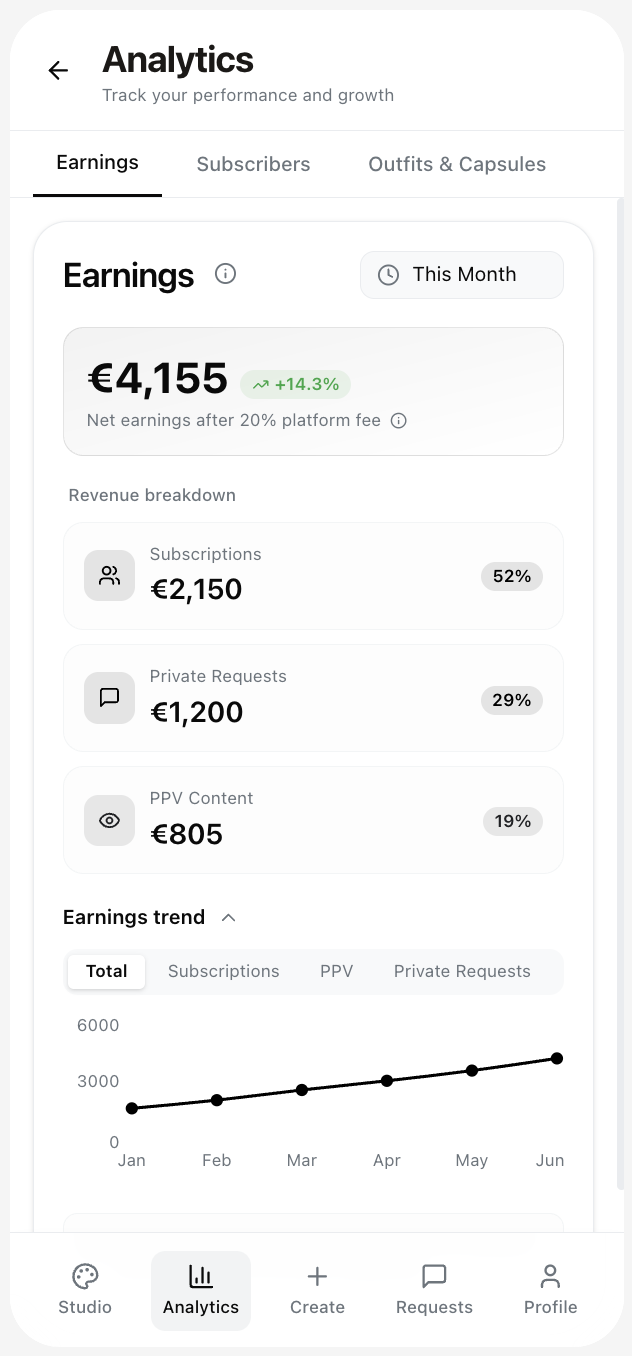This screenshot has height=1356, width=632.
Task: Switch trend chart to Subscriptions
Action: pos(224,971)
